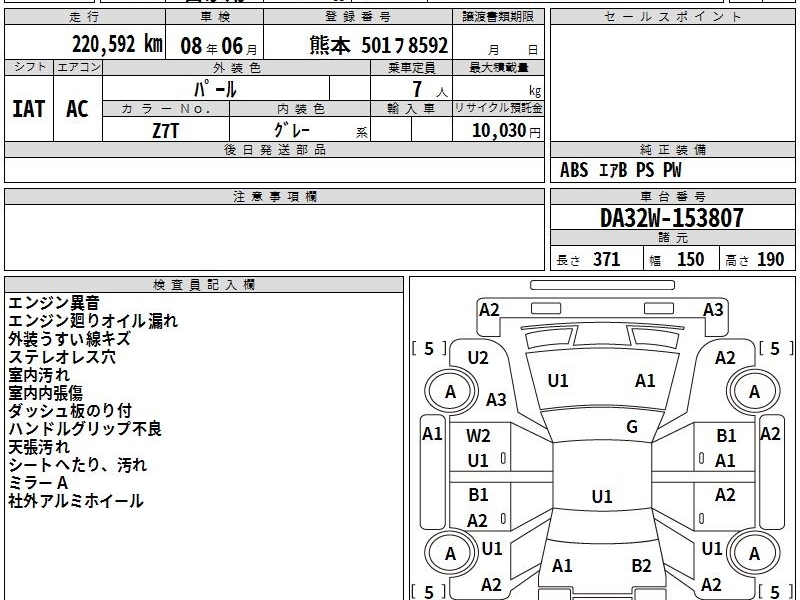Click the note エンジン廻りオイル漏れ
Screen dimensions: 800x600
(93, 321)
